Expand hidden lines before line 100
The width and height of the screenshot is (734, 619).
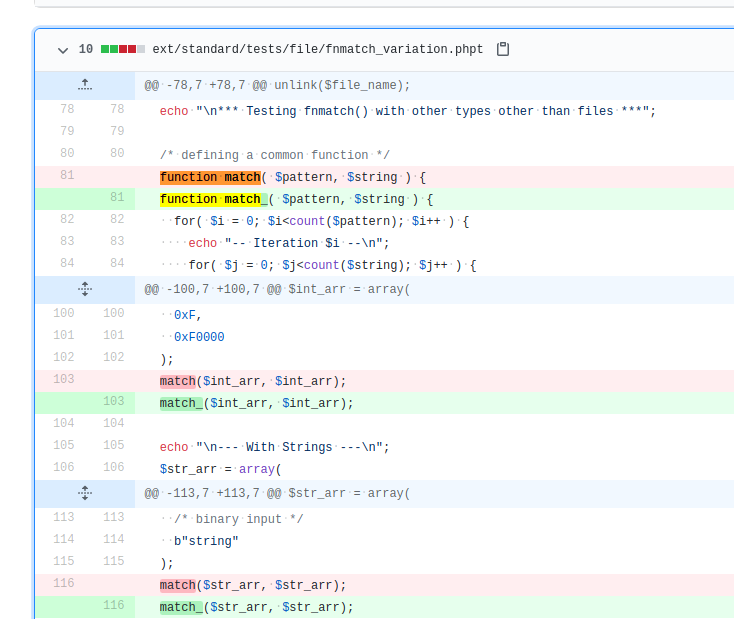click(x=85, y=289)
